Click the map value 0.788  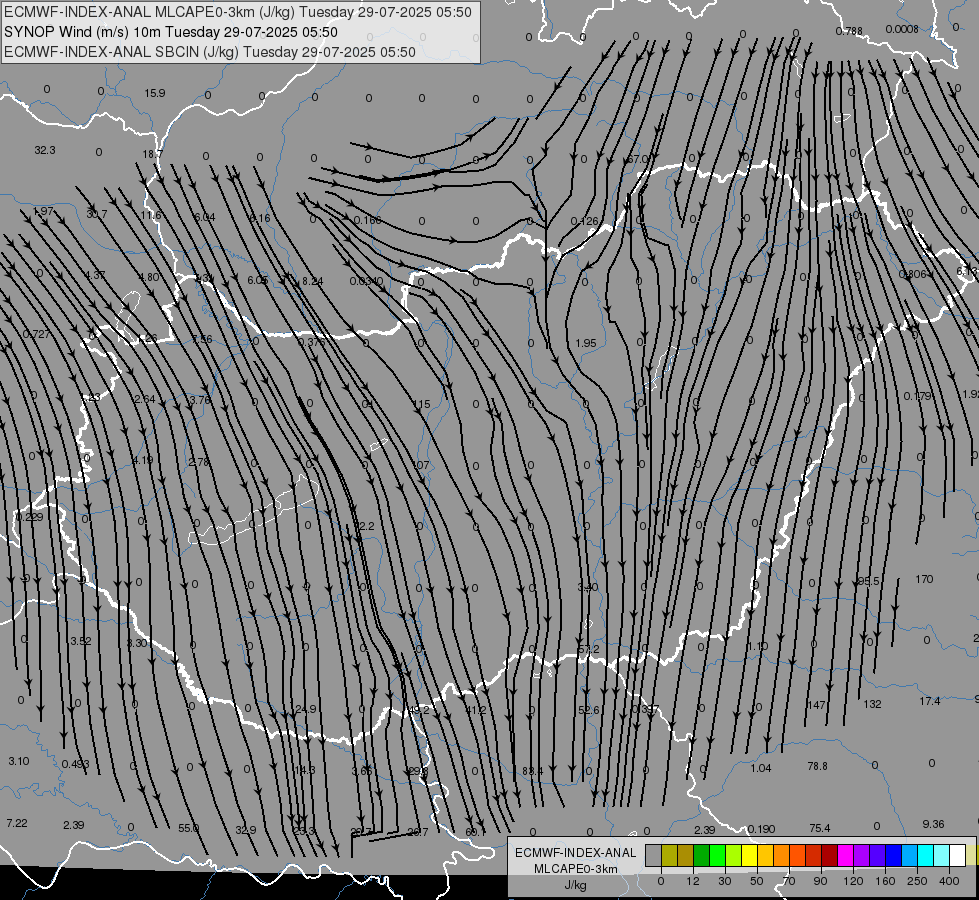849,31
